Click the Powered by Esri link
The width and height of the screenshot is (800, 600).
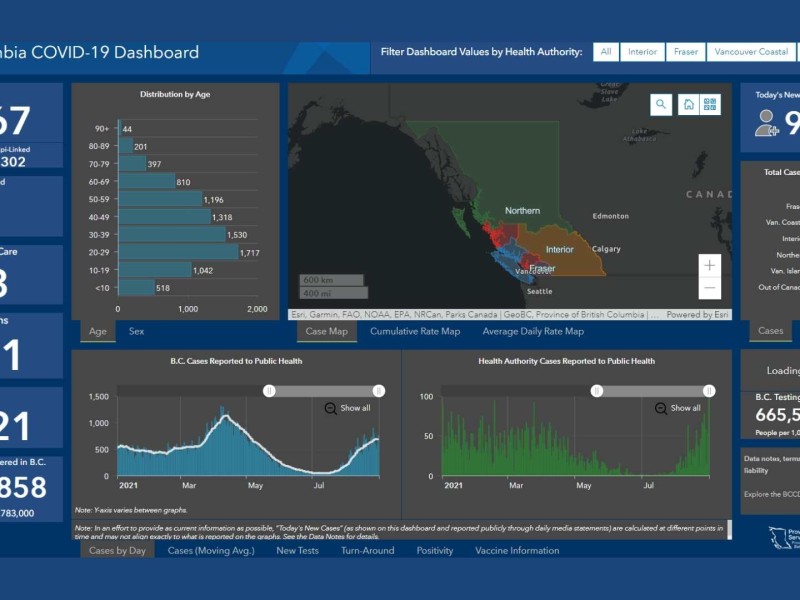click(x=696, y=314)
